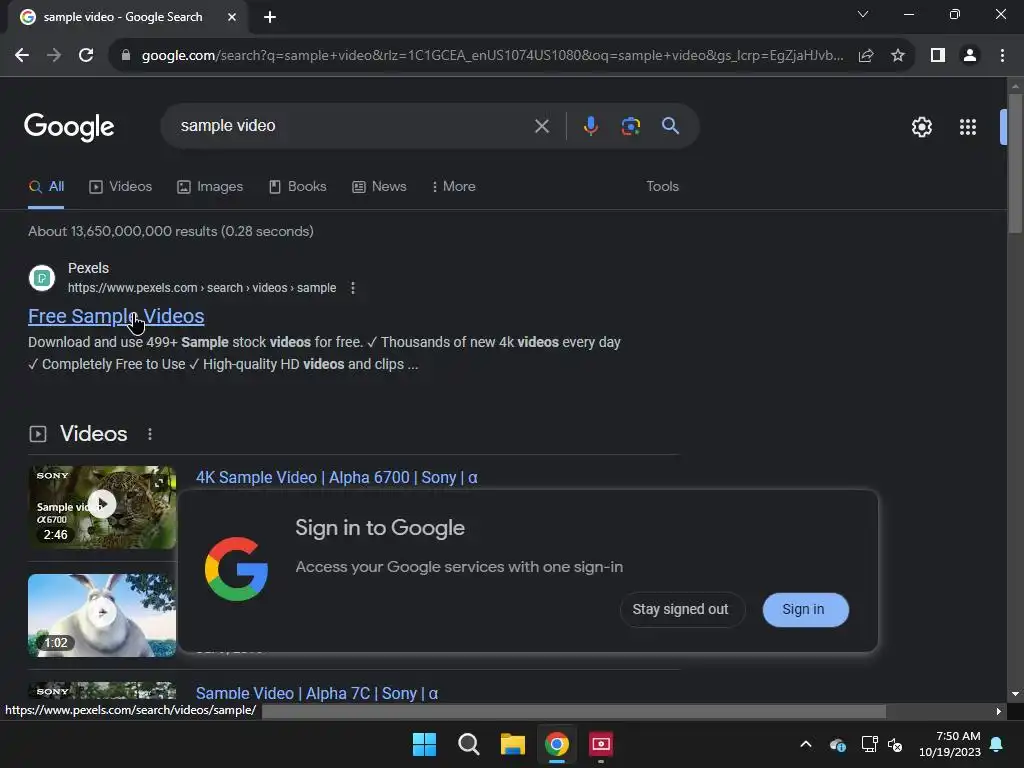Open the clock and date in taskbar

click(x=950, y=744)
